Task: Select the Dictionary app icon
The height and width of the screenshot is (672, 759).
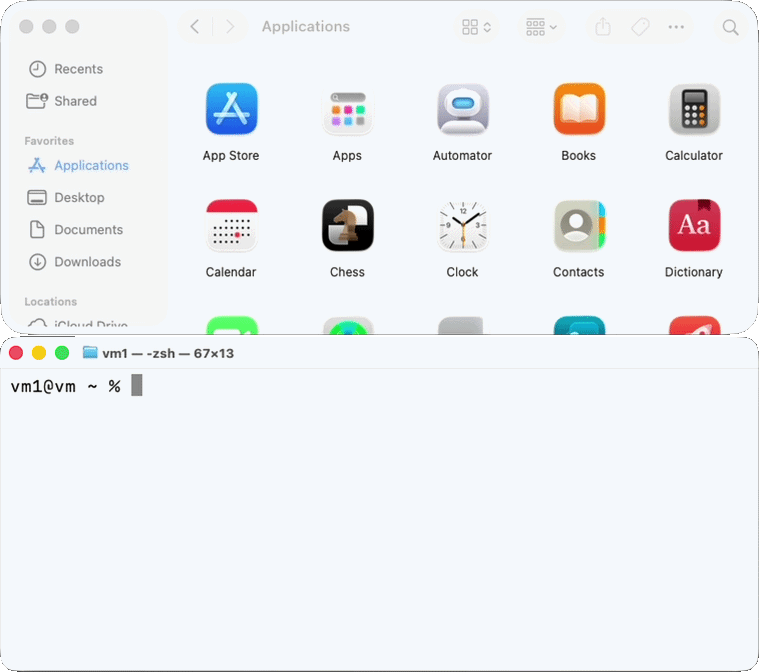Action: click(x=694, y=225)
